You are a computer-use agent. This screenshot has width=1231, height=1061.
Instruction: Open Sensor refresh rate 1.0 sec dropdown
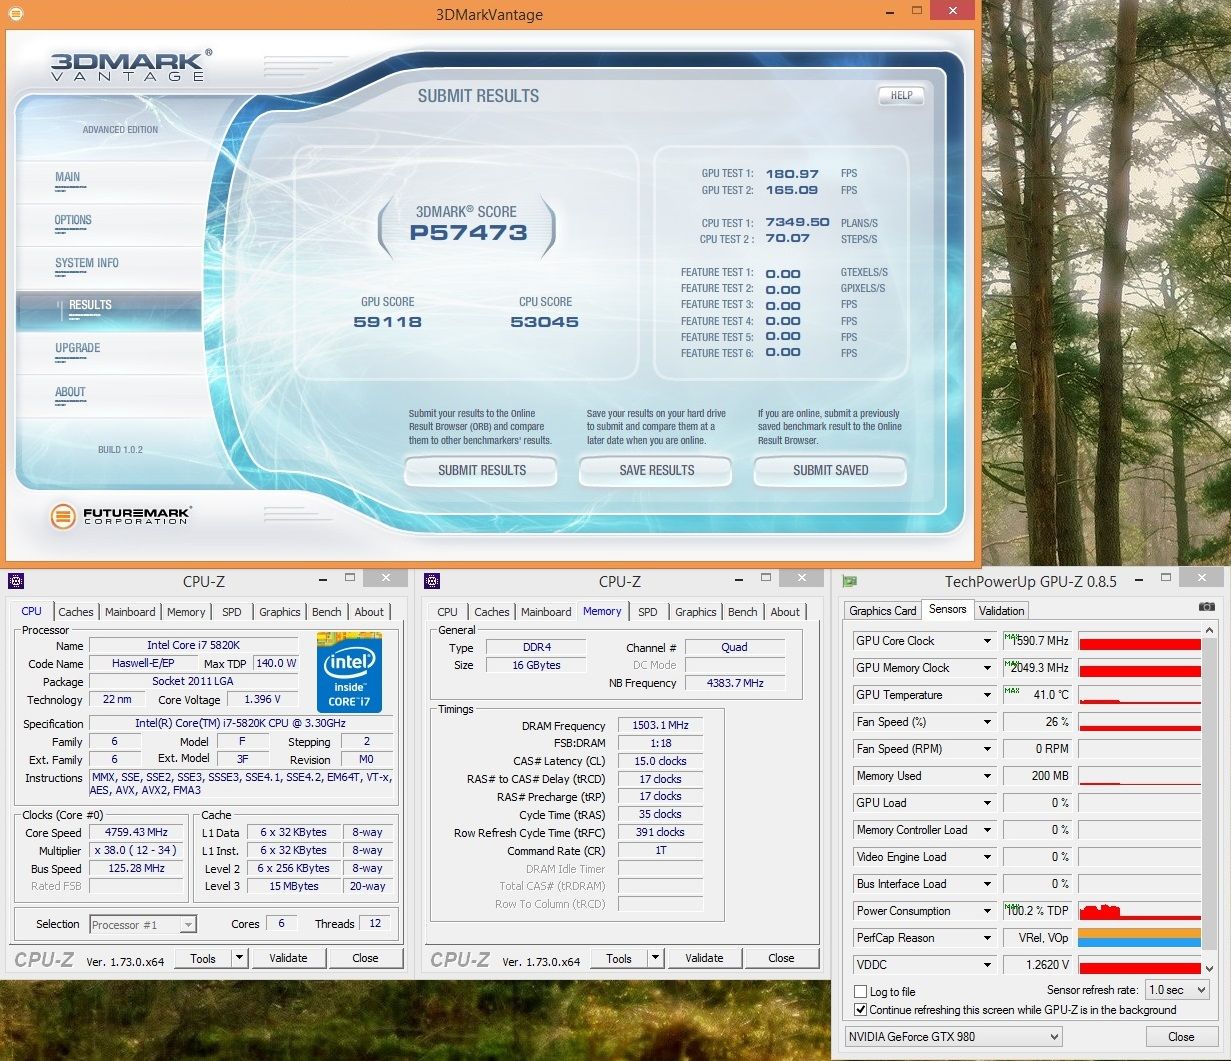1177,990
